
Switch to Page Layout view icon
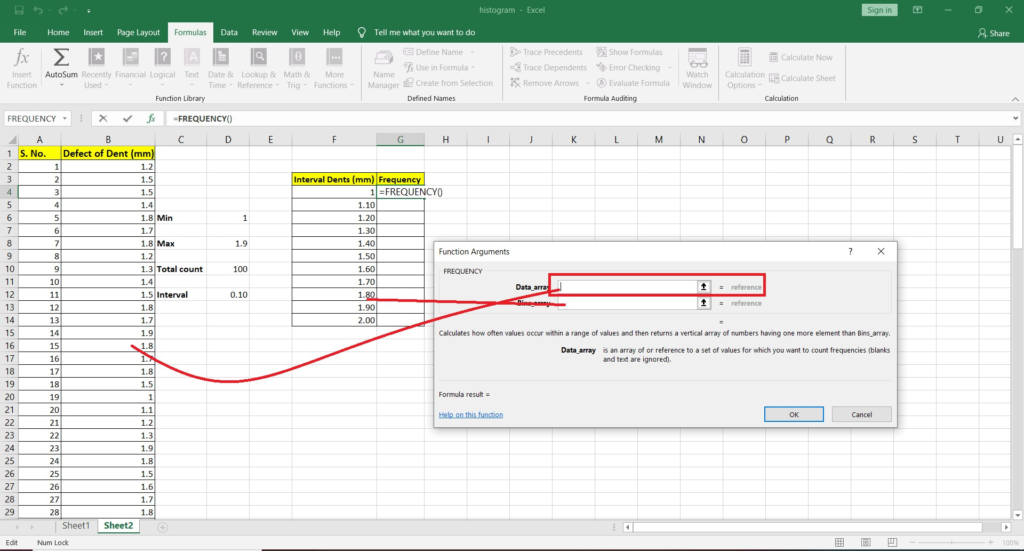tap(865, 543)
